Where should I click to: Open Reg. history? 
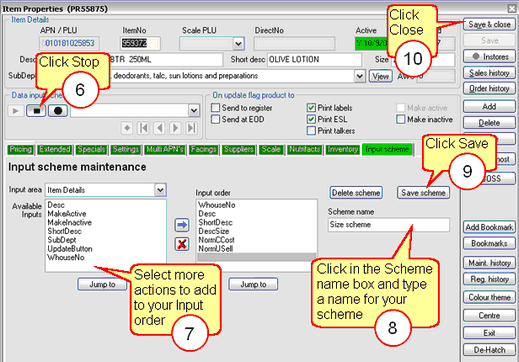(489, 279)
